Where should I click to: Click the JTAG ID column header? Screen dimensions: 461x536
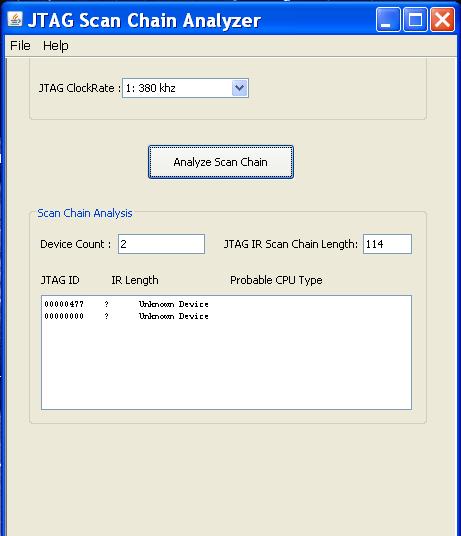tap(60, 280)
